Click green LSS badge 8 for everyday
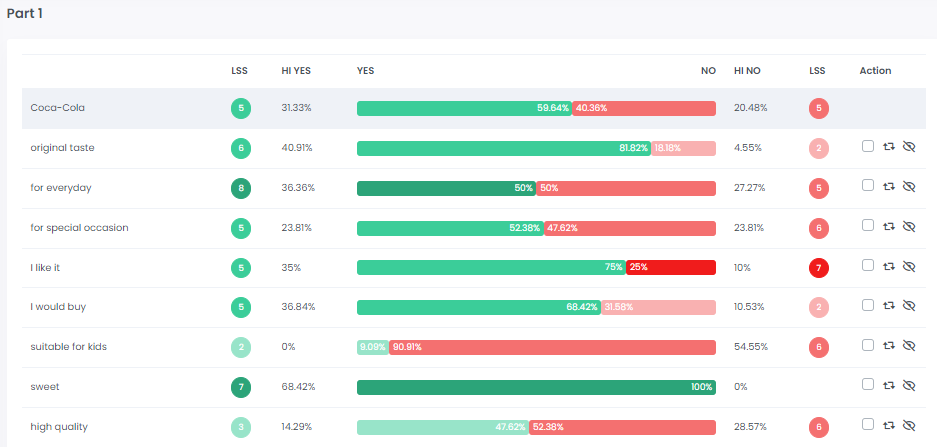 tap(240, 188)
